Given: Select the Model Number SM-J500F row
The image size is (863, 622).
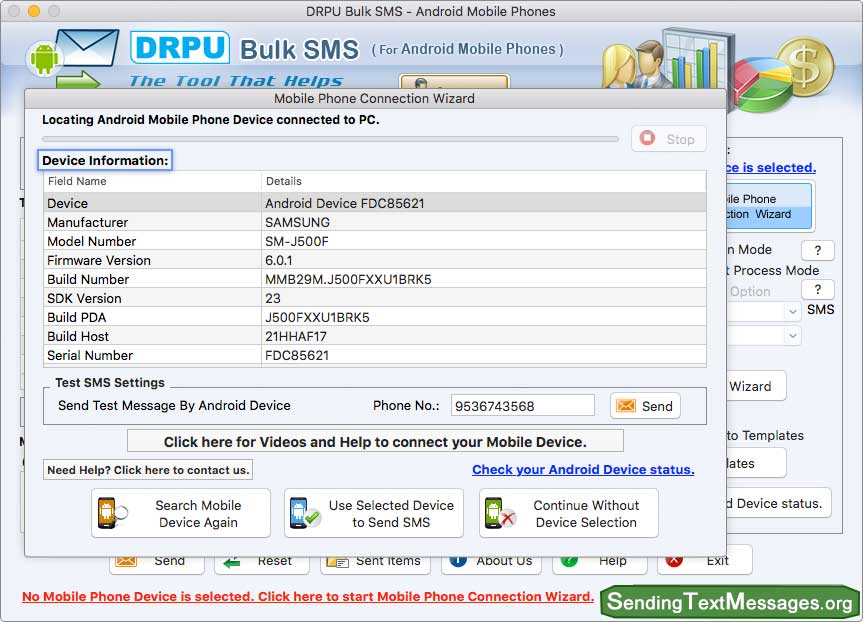Looking at the screenshot, I should (375, 241).
